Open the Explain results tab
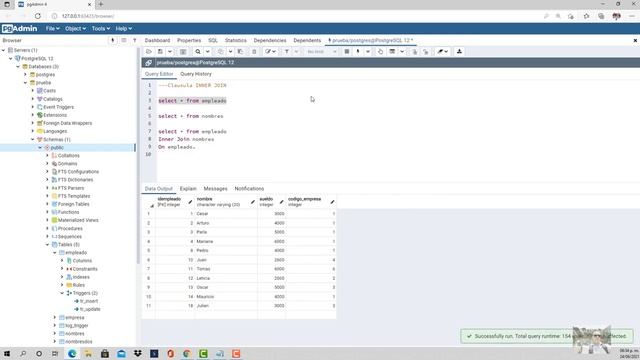The height and width of the screenshot is (360, 640). (188, 189)
